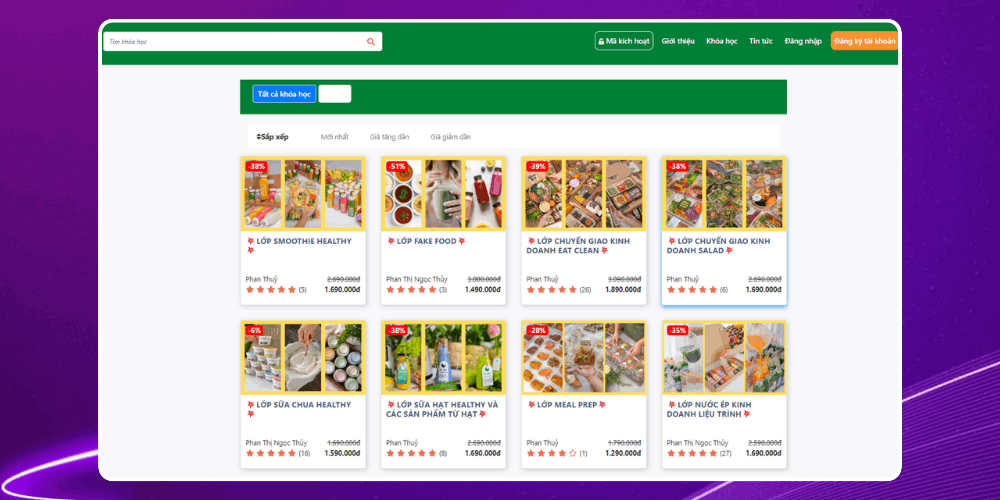
Task: Click star rating of Nước Ép course
Action: [691, 453]
